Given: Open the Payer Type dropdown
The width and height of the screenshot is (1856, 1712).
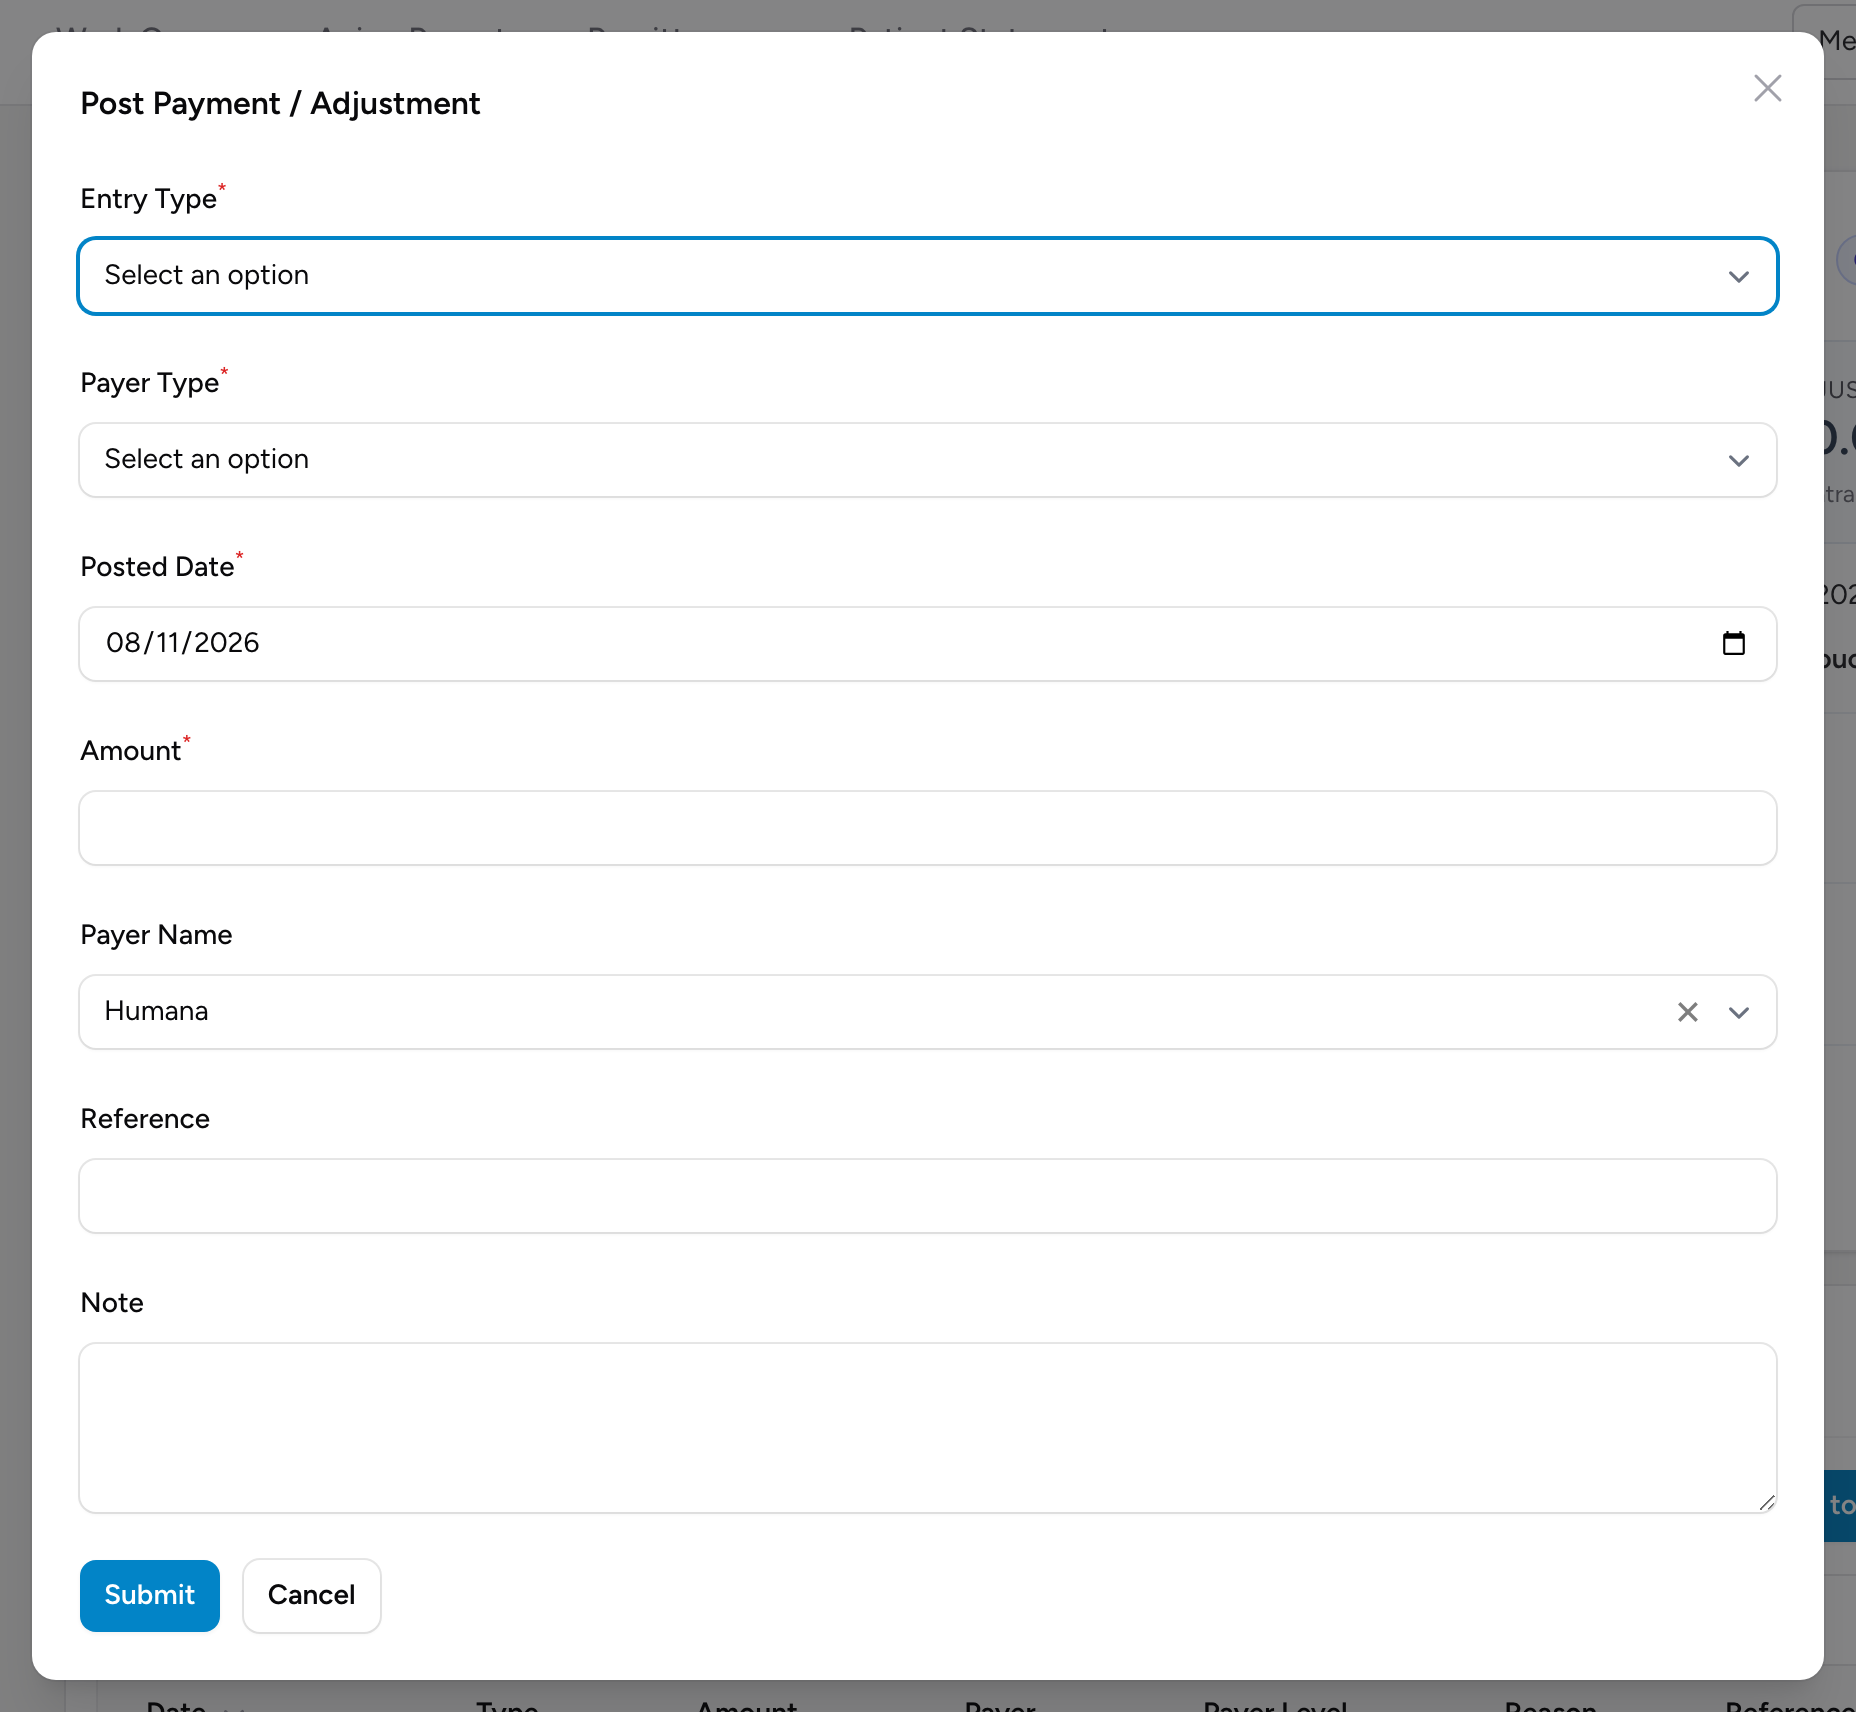Looking at the screenshot, I should (x=928, y=460).
